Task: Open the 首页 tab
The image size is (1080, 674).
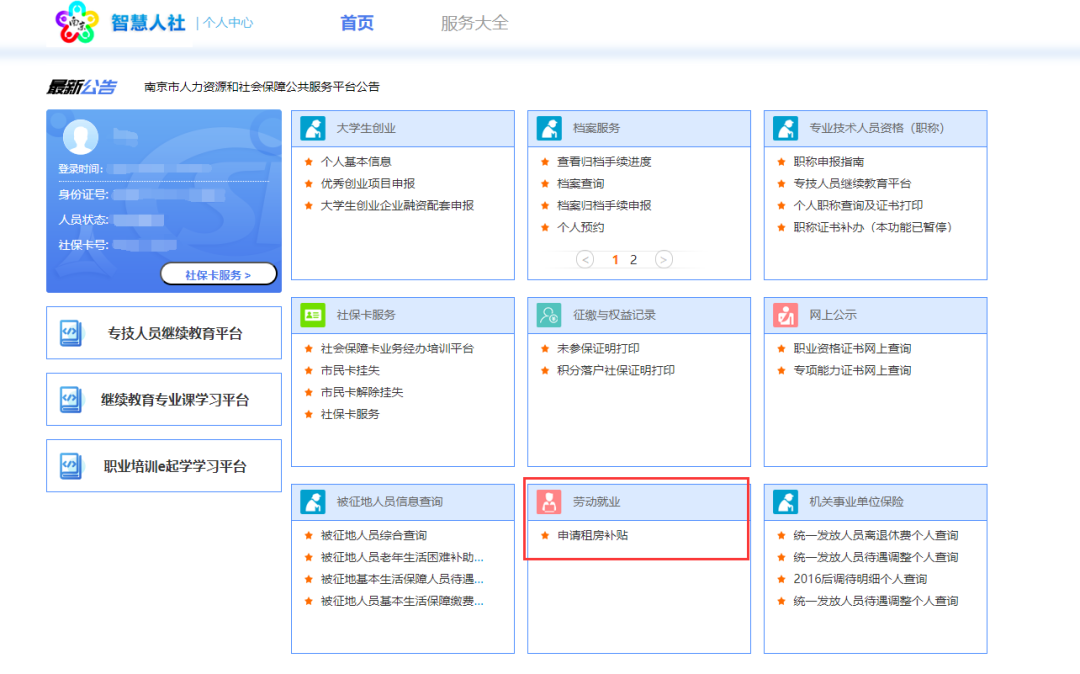Action: click(357, 23)
